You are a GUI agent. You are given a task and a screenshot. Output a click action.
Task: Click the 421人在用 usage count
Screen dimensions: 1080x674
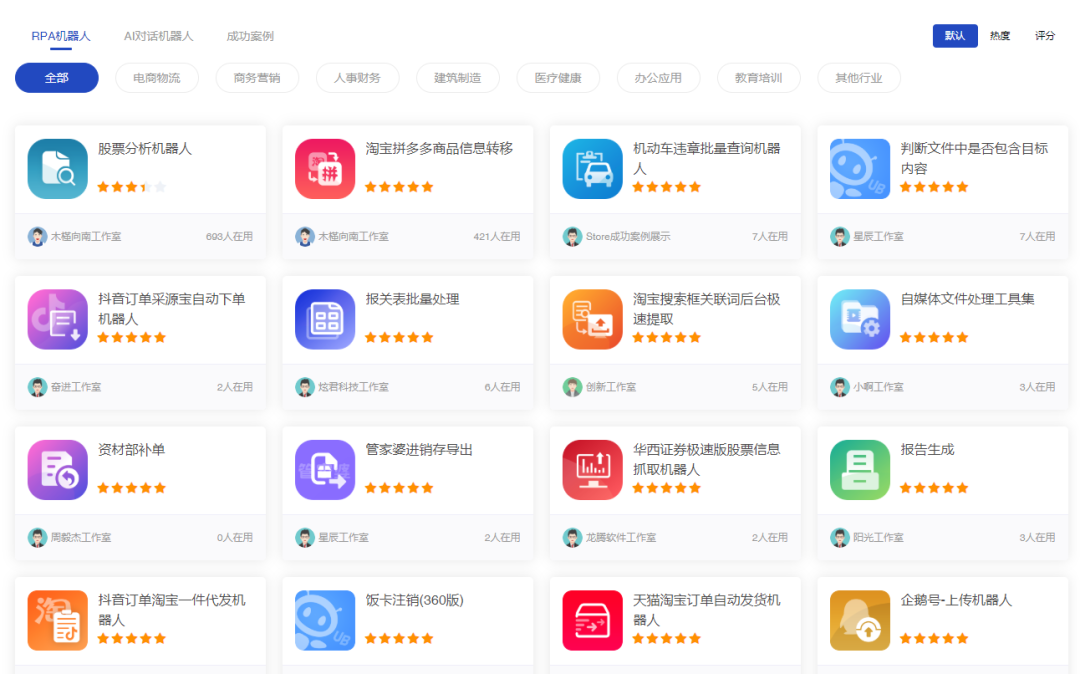(497, 236)
